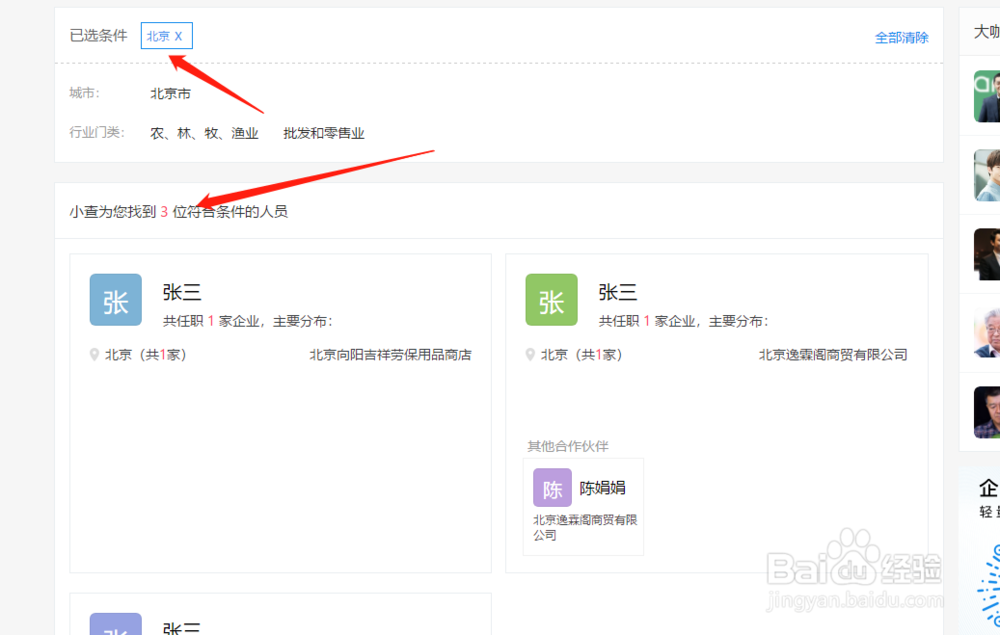Click the location pin icon in second card

(531, 354)
